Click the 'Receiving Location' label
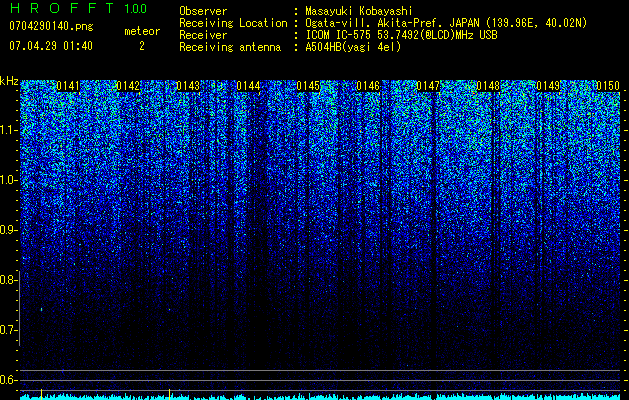The image size is (629, 400). tap(233, 23)
